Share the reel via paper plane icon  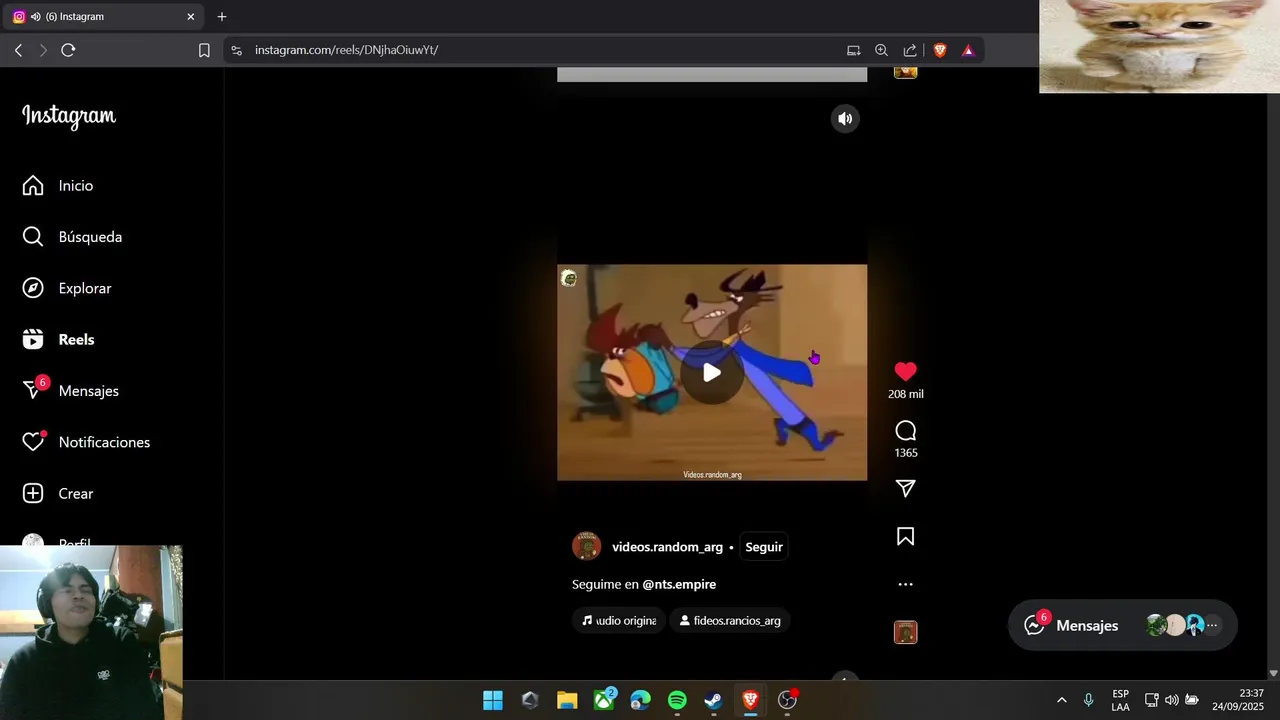[x=905, y=488]
